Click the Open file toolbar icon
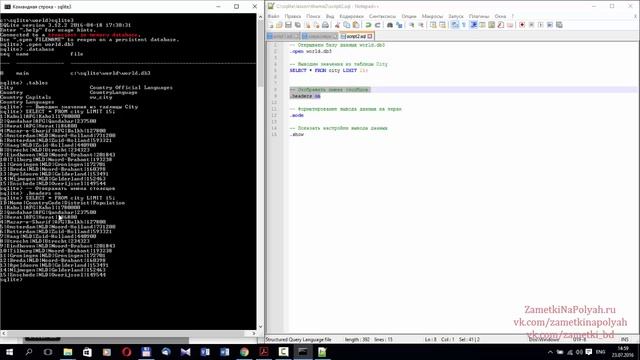Viewport: 640px width, 360px height. (279, 25)
